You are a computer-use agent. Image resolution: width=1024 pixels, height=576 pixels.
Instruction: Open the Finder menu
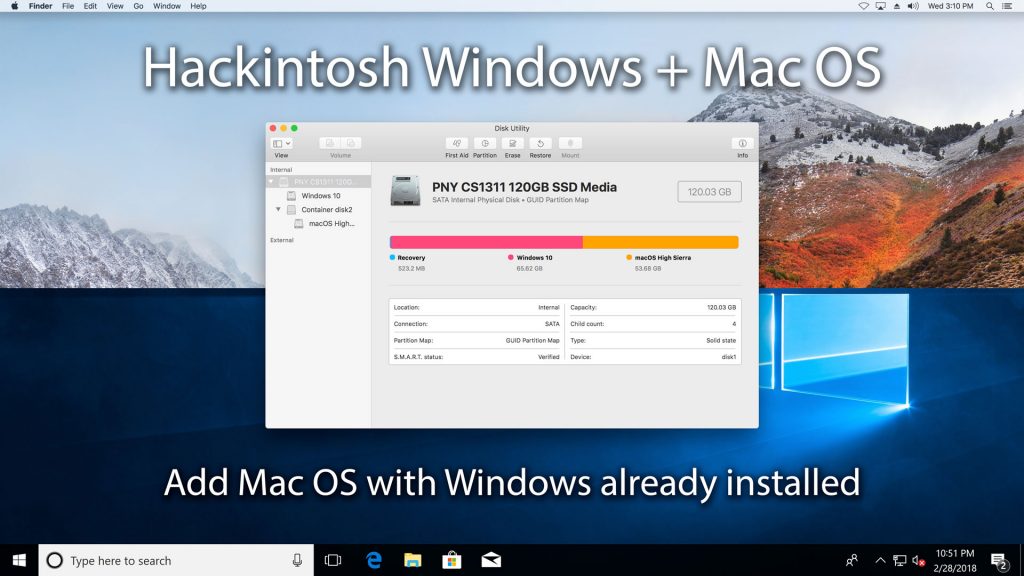tap(40, 6)
